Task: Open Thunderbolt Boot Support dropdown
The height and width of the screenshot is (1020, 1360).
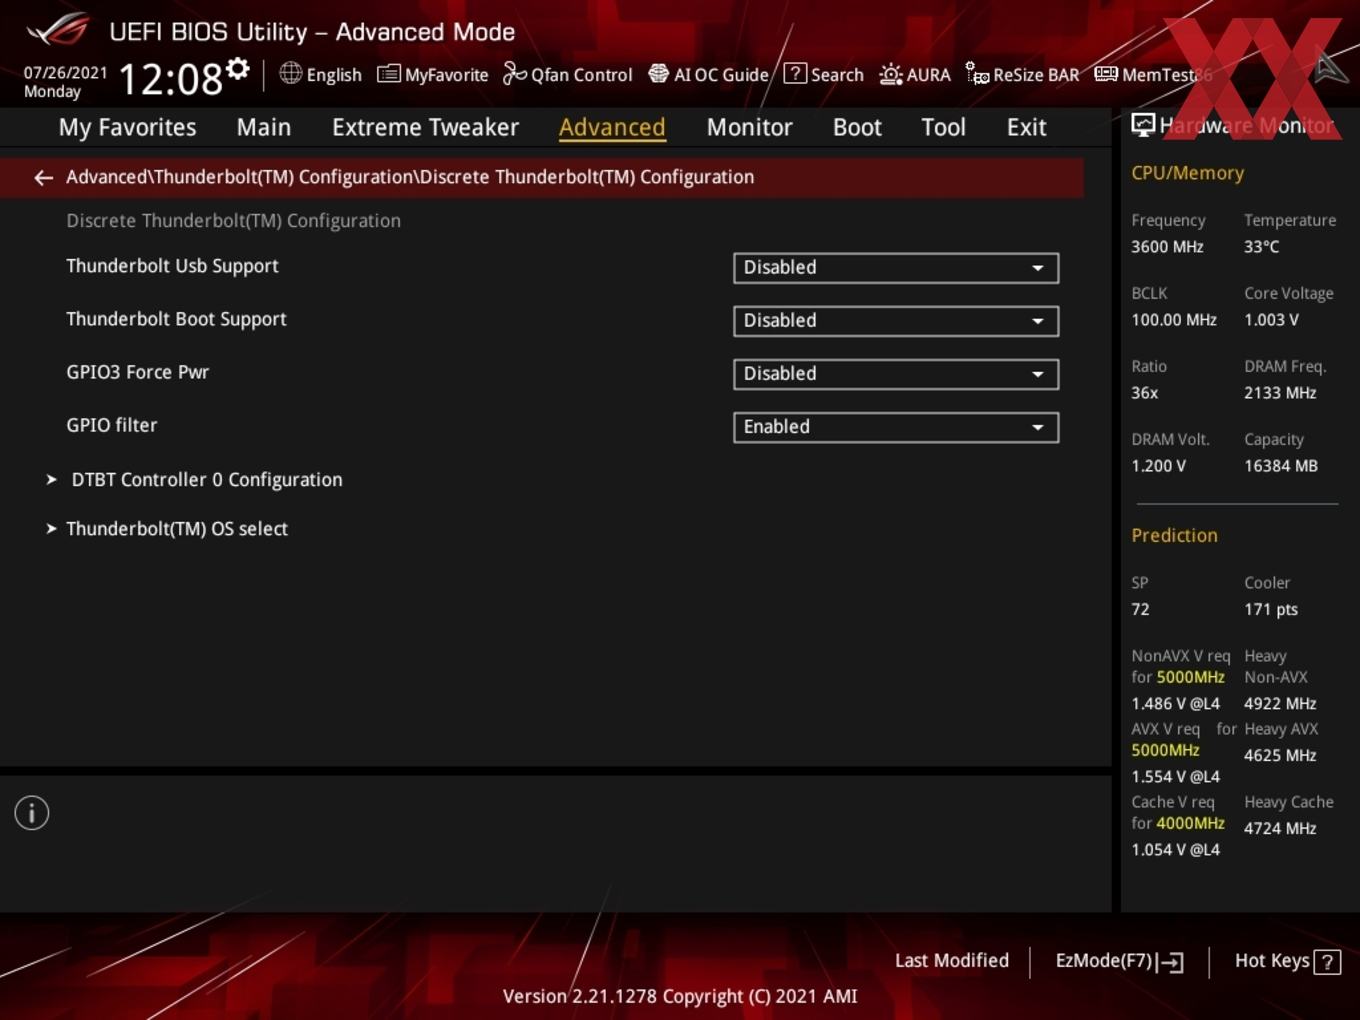Action: [896, 320]
